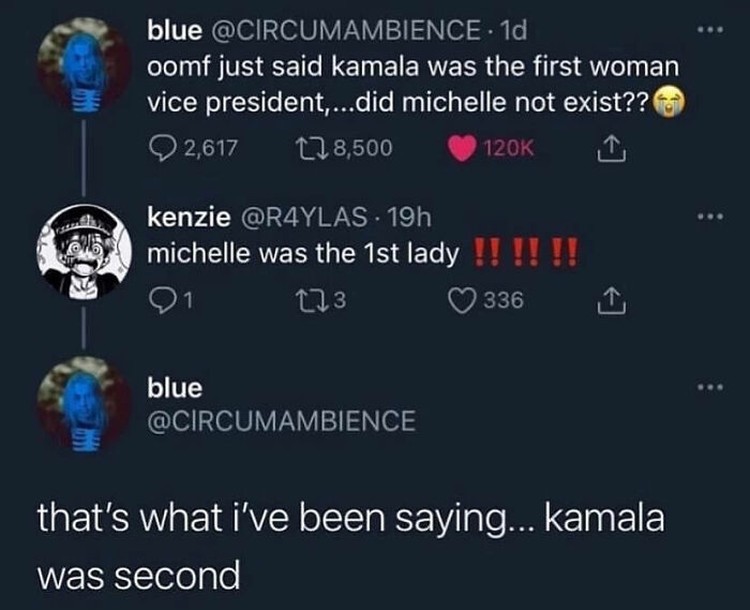Reply to kenzie's tweet
The width and height of the screenshot is (750, 610).
159,296
